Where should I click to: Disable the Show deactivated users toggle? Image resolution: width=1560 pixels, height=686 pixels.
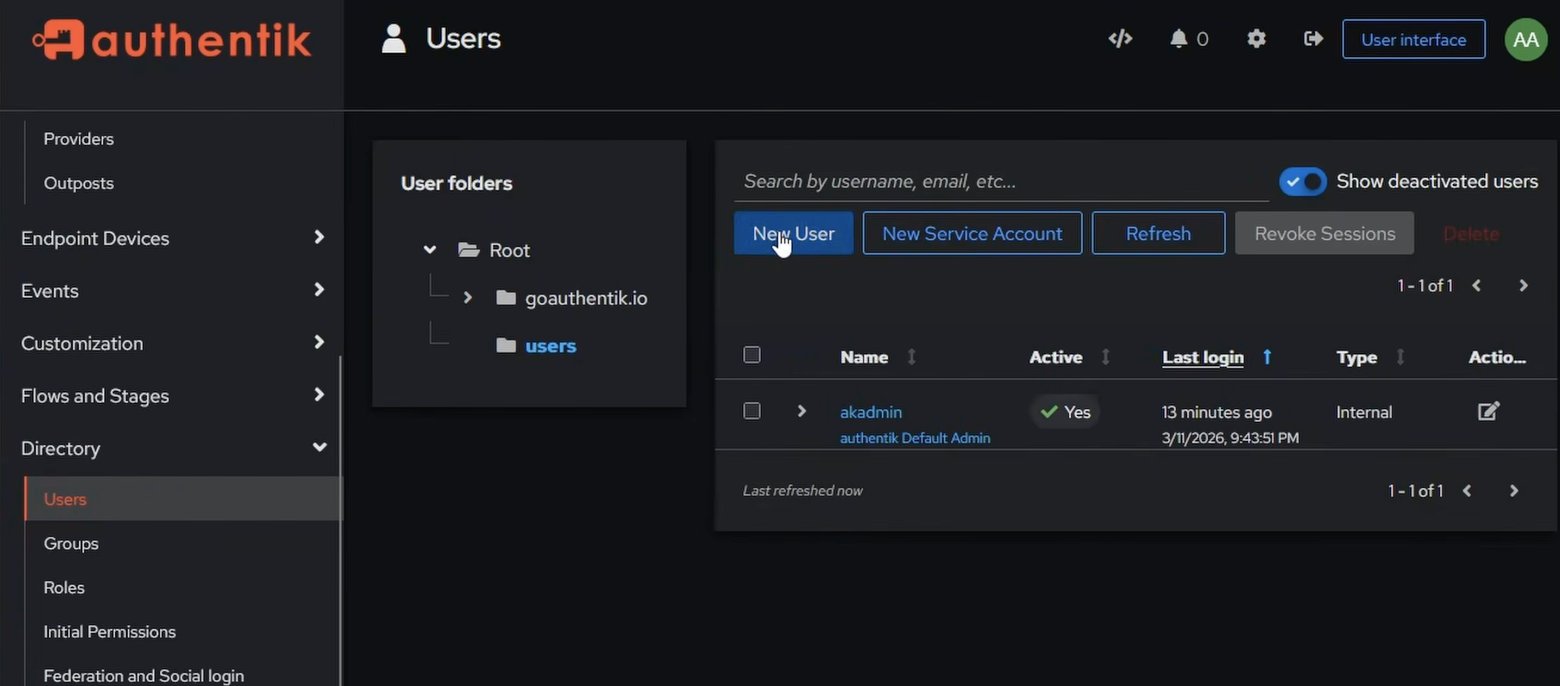click(1301, 181)
